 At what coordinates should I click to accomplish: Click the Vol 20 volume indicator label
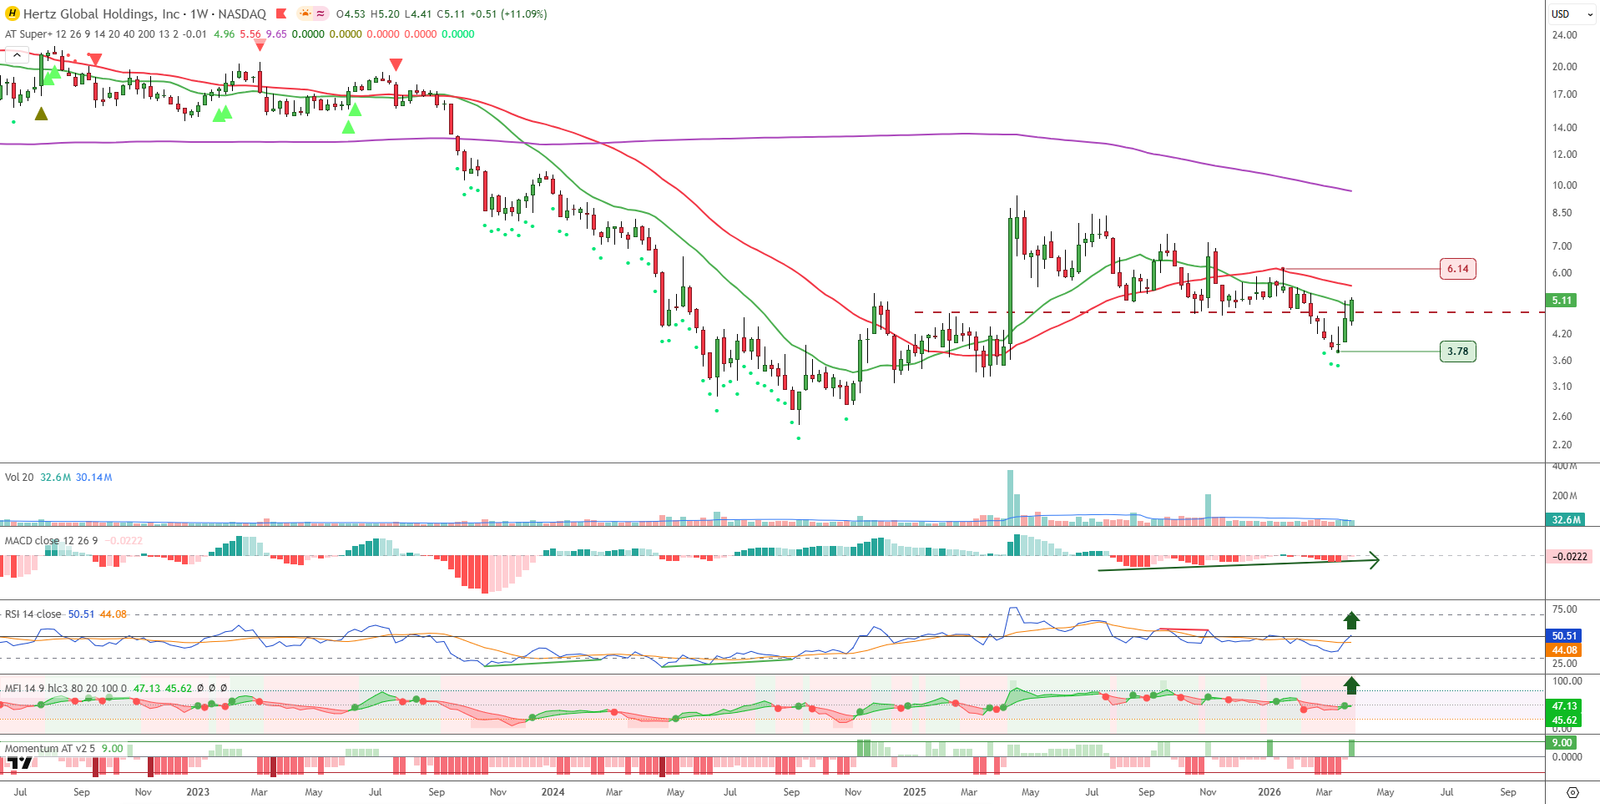pos(19,477)
